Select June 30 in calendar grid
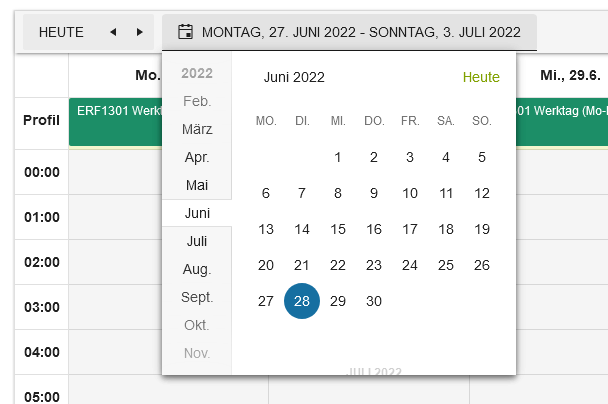The height and width of the screenshot is (404, 608). click(x=374, y=301)
